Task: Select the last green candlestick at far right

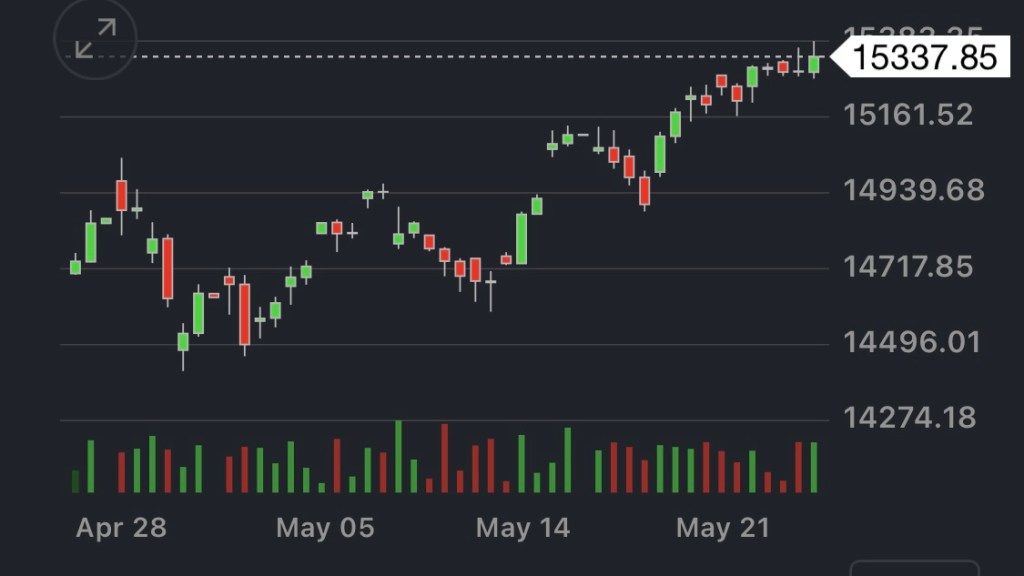Action: click(x=814, y=64)
